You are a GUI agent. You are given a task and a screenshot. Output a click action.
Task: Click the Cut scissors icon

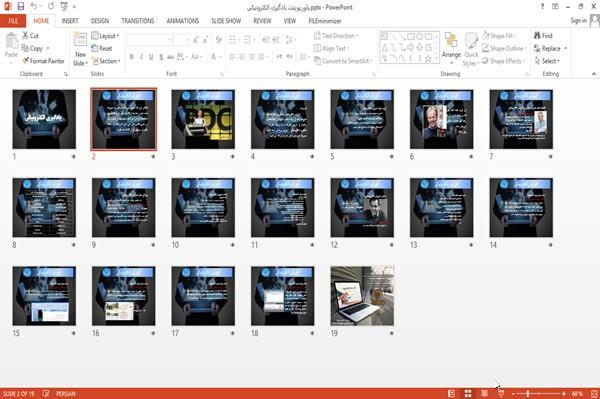pos(25,36)
